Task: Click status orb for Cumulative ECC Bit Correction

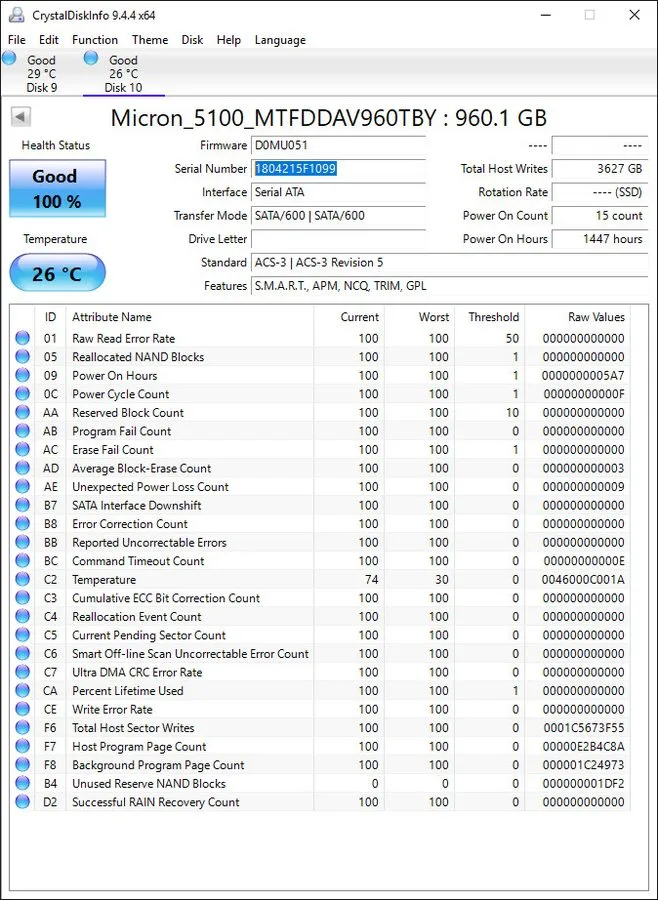Action: tap(22, 598)
